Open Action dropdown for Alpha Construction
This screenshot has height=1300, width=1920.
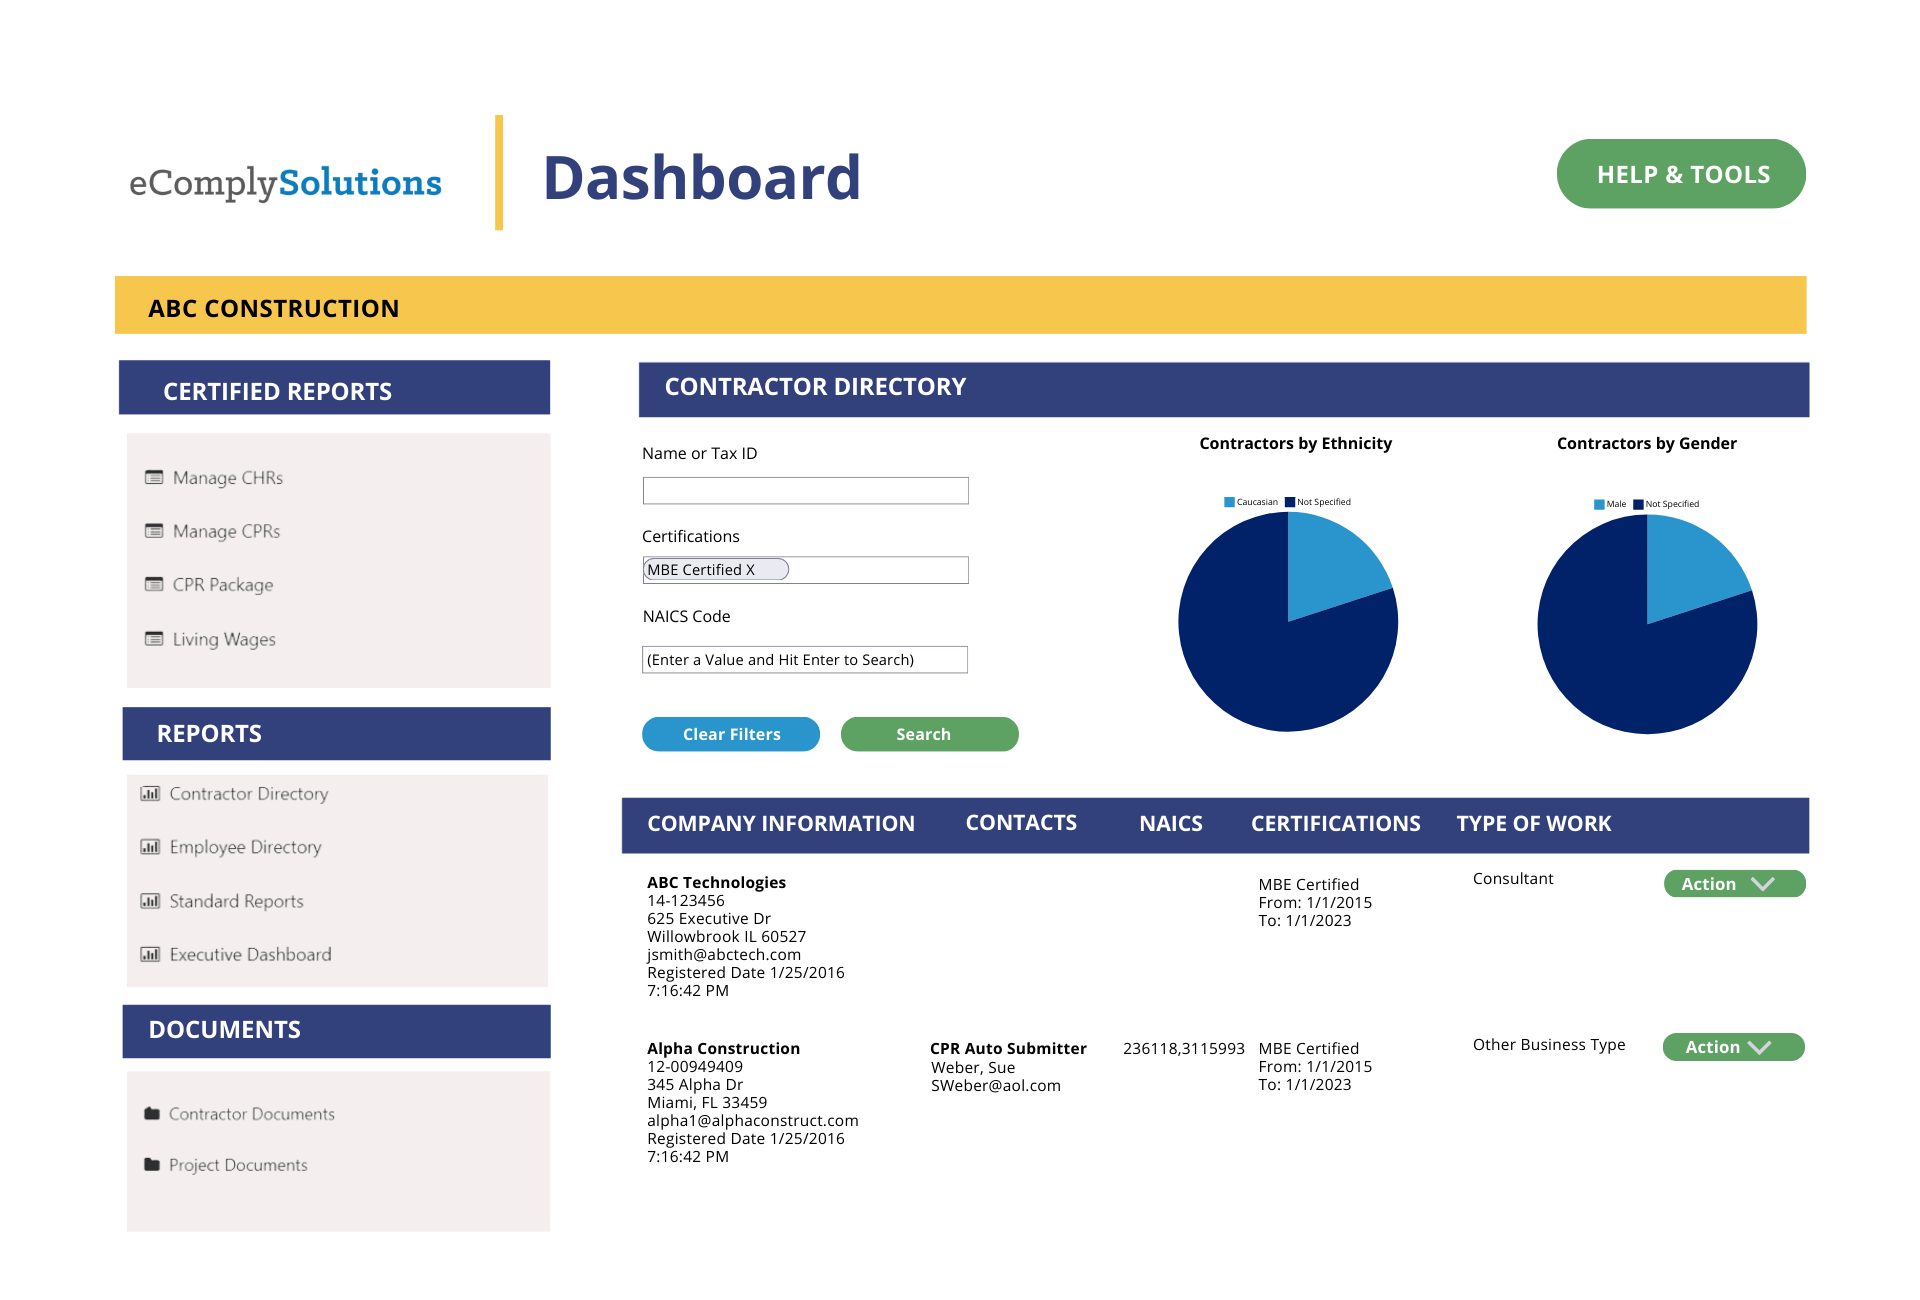tap(1733, 1047)
